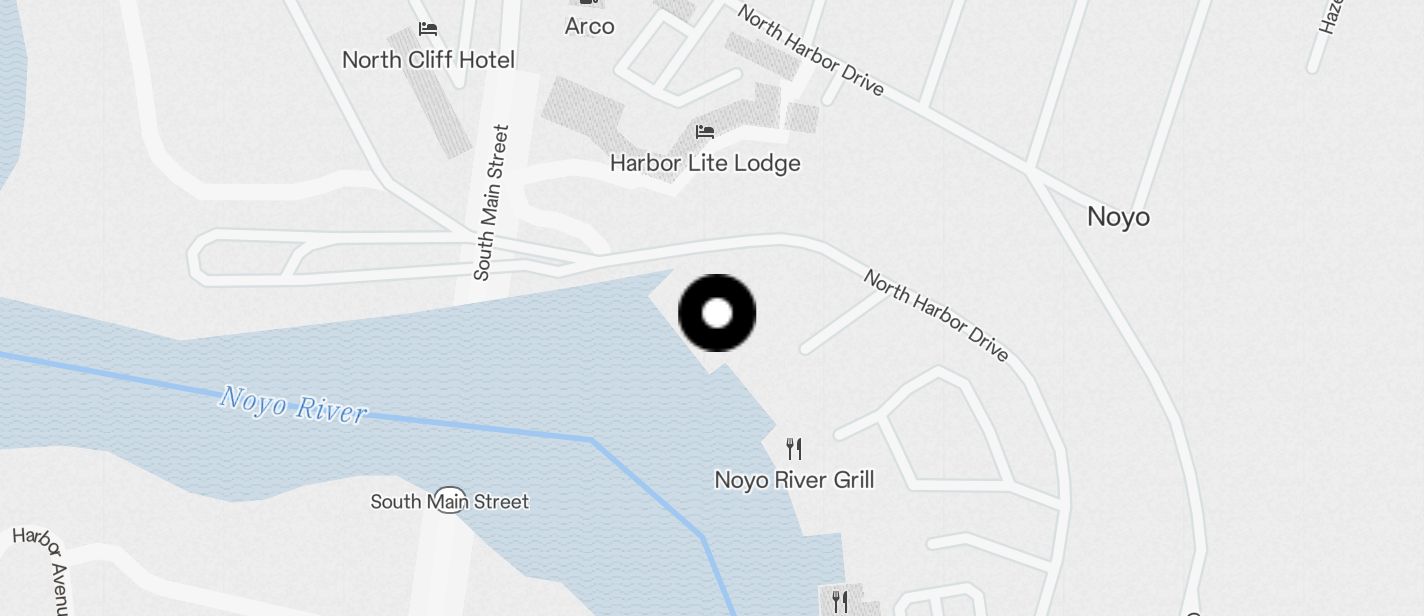Click the Arco place label
The height and width of the screenshot is (616, 1424).
click(x=589, y=26)
